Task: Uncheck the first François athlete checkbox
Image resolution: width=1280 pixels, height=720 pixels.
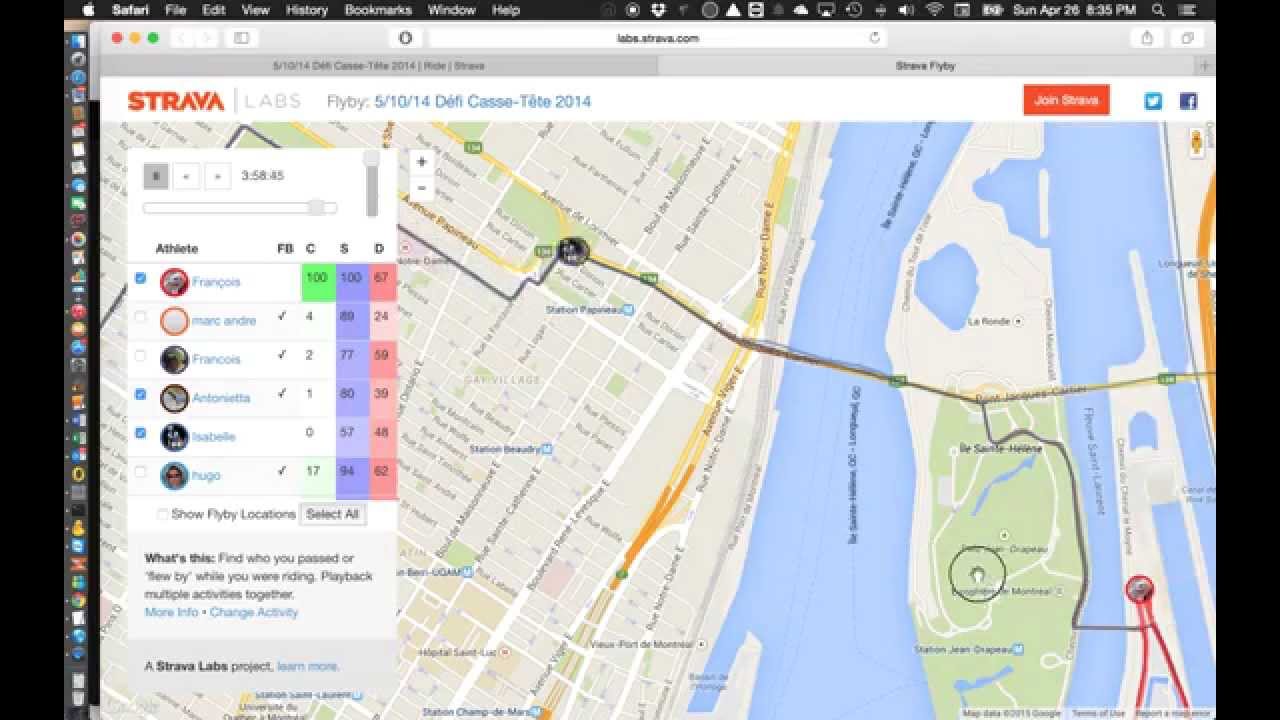Action: (140, 279)
